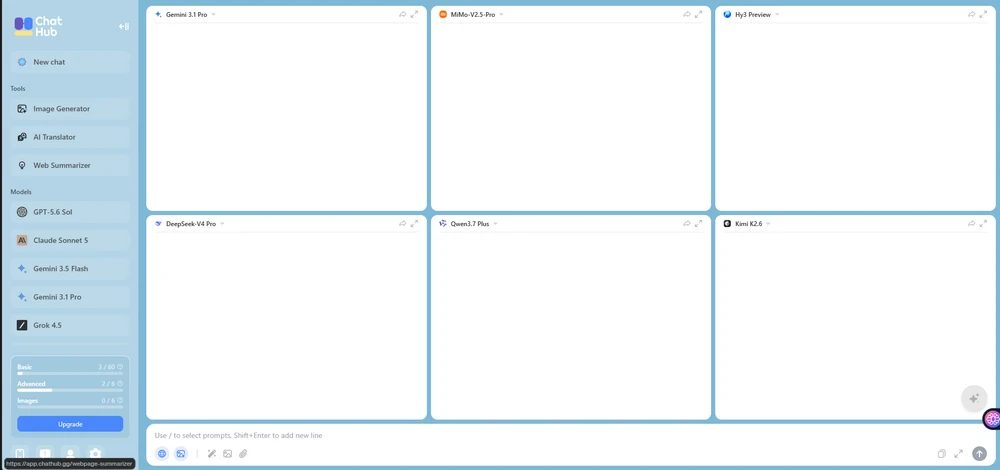Focus the prompt message input field

coord(561,436)
